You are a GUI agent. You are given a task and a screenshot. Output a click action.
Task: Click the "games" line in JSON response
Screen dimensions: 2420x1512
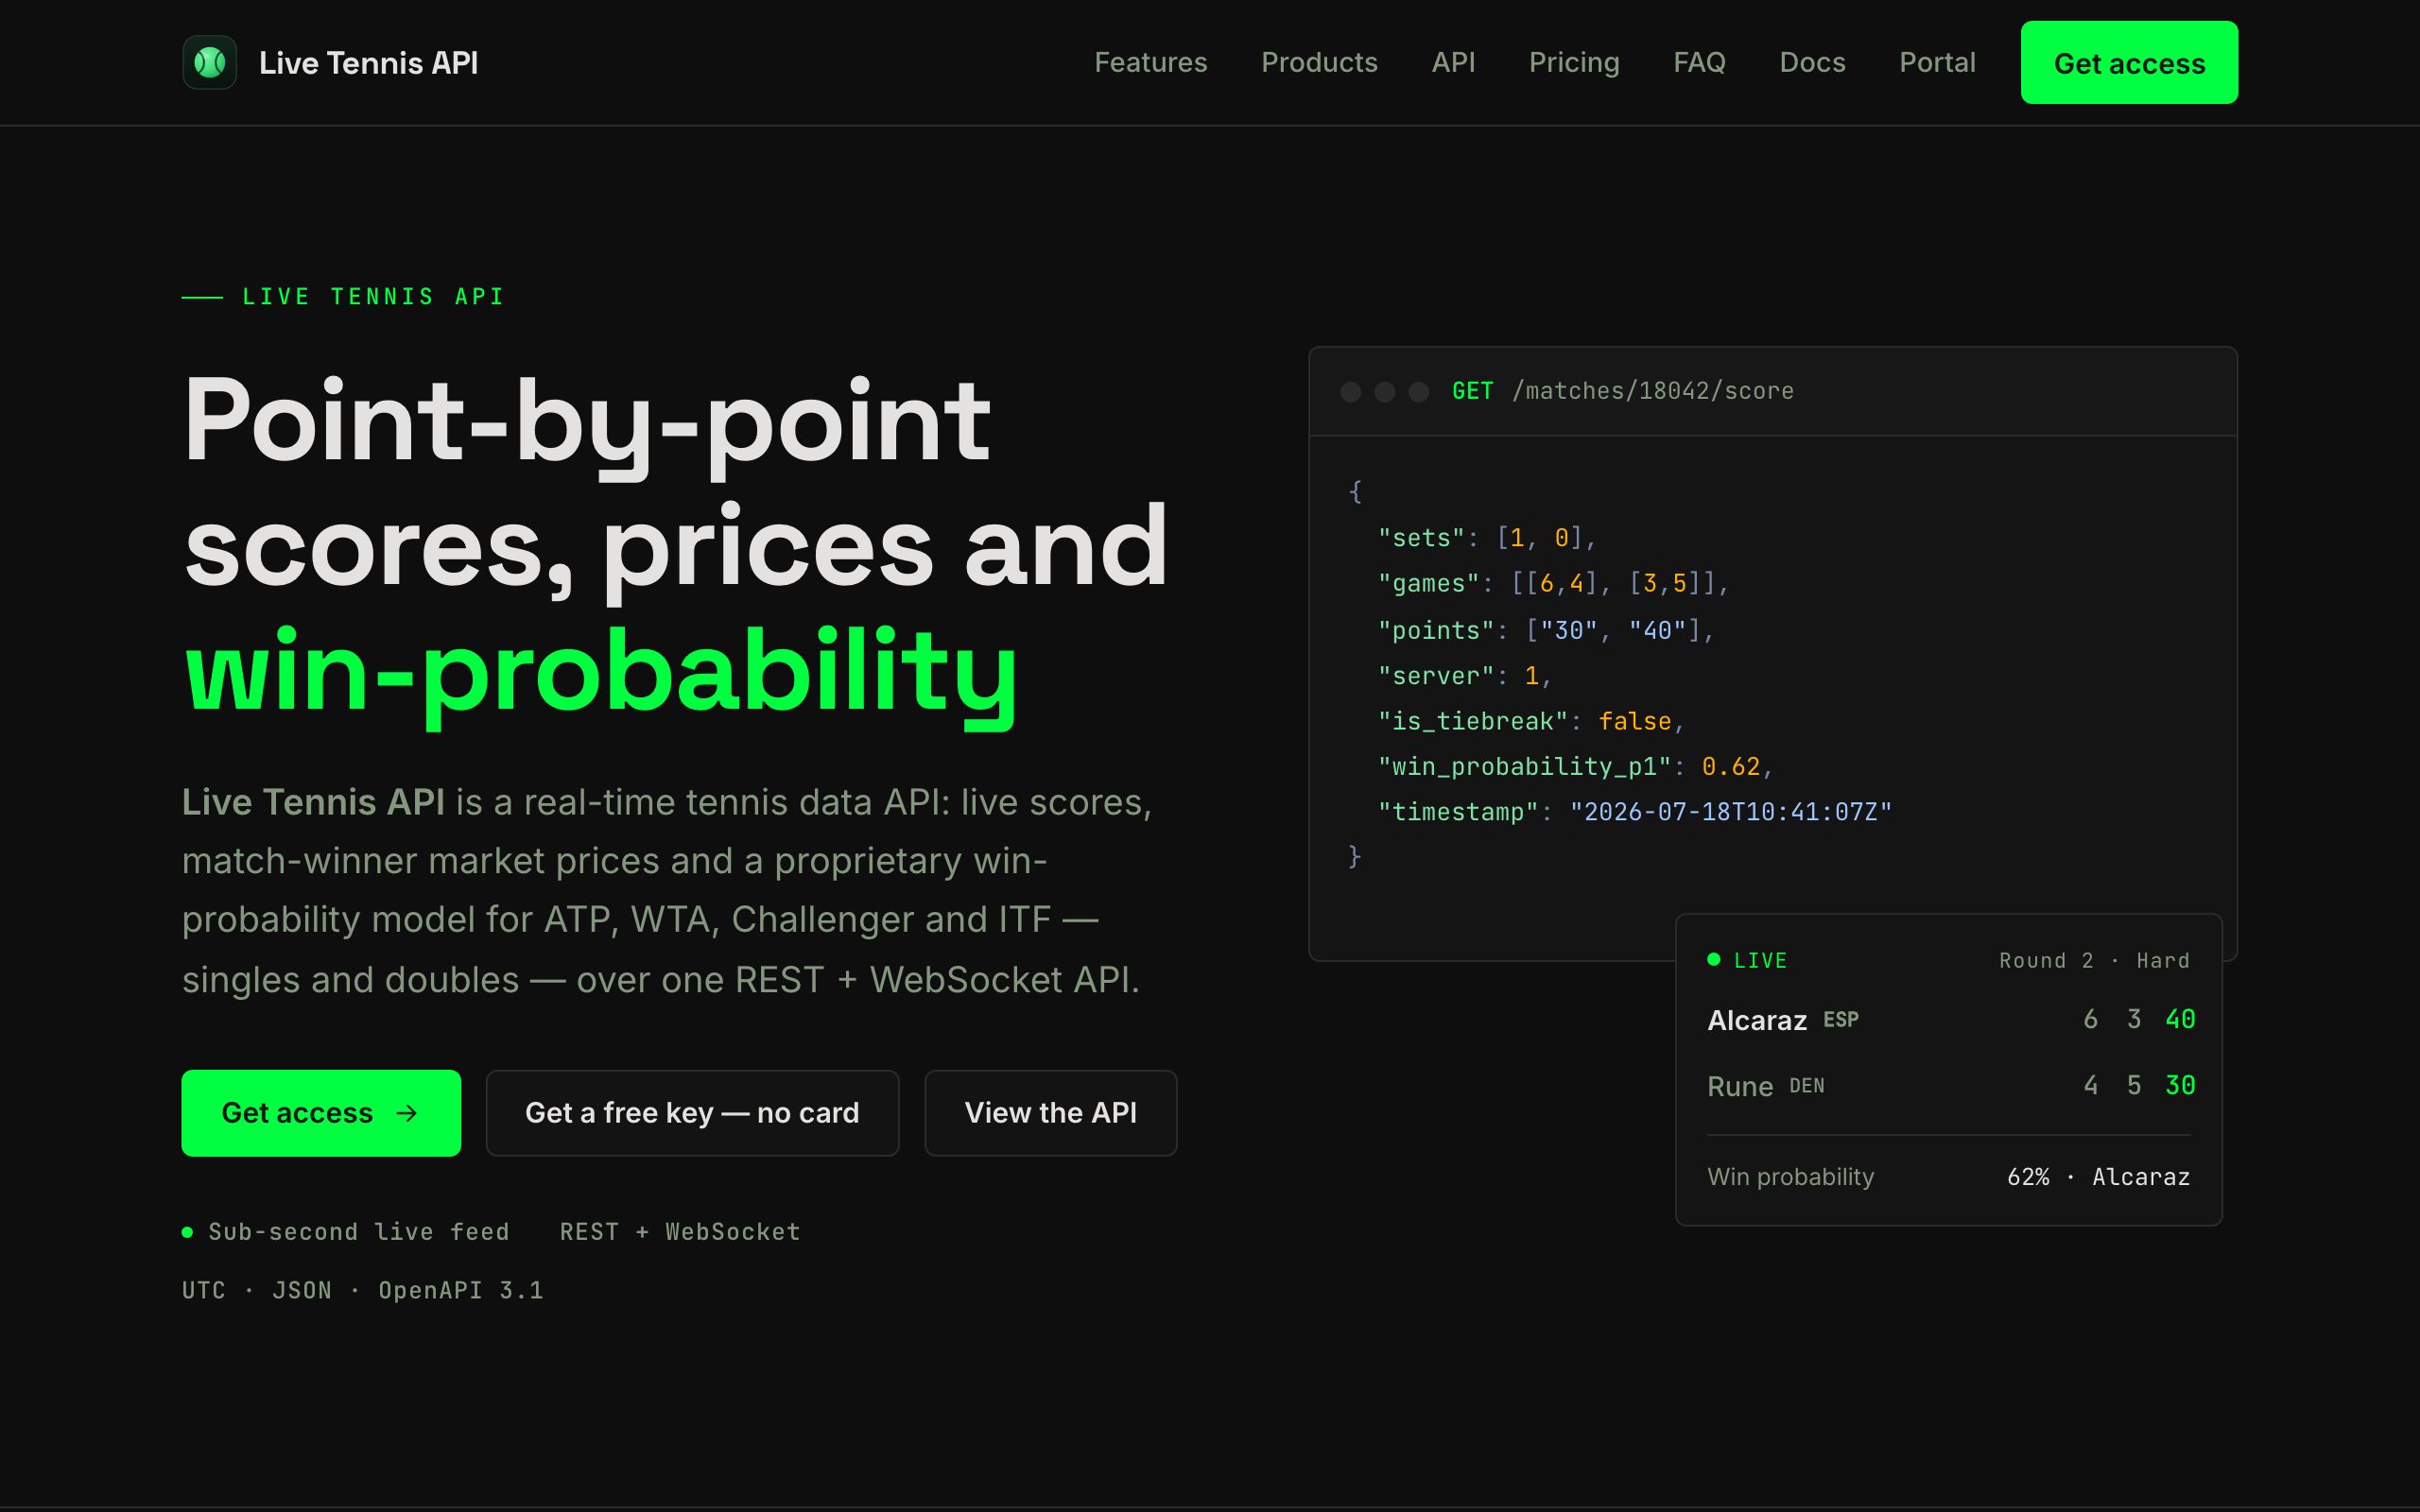(x=1553, y=583)
